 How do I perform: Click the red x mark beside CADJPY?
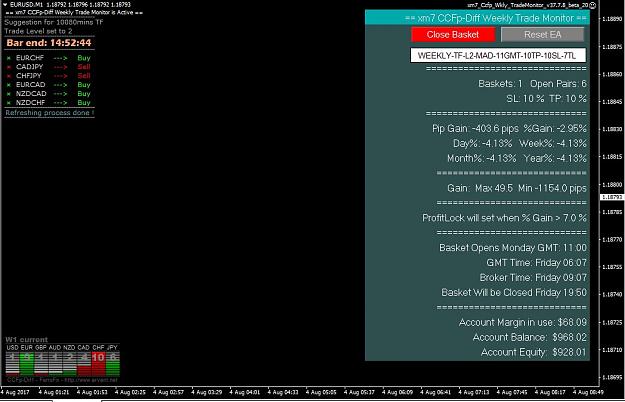tap(9, 67)
